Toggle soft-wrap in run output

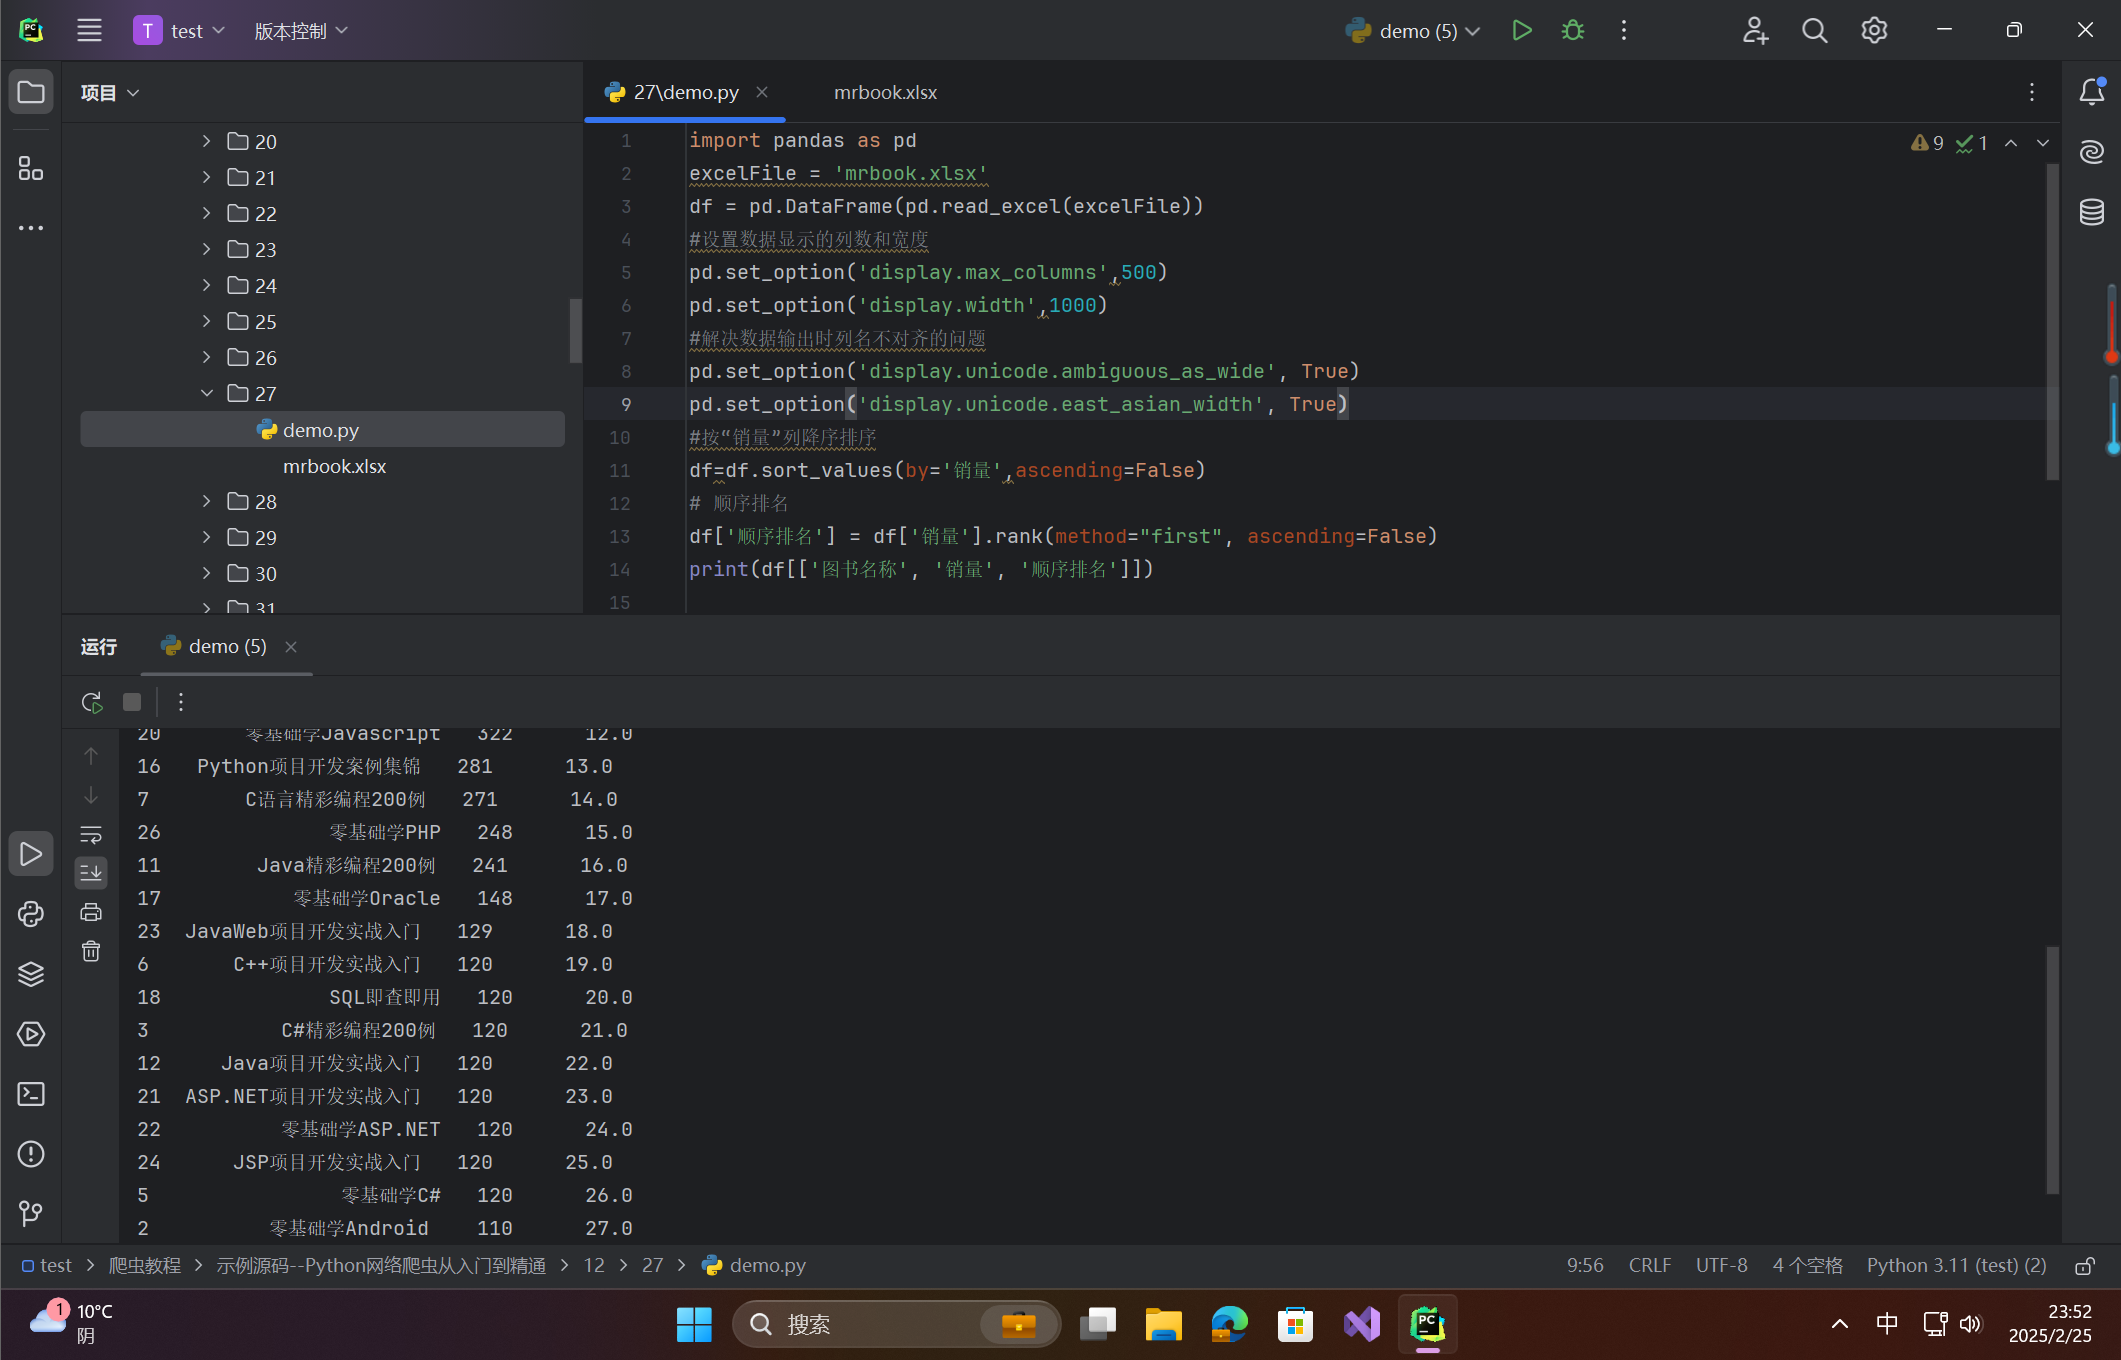point(91,834)
